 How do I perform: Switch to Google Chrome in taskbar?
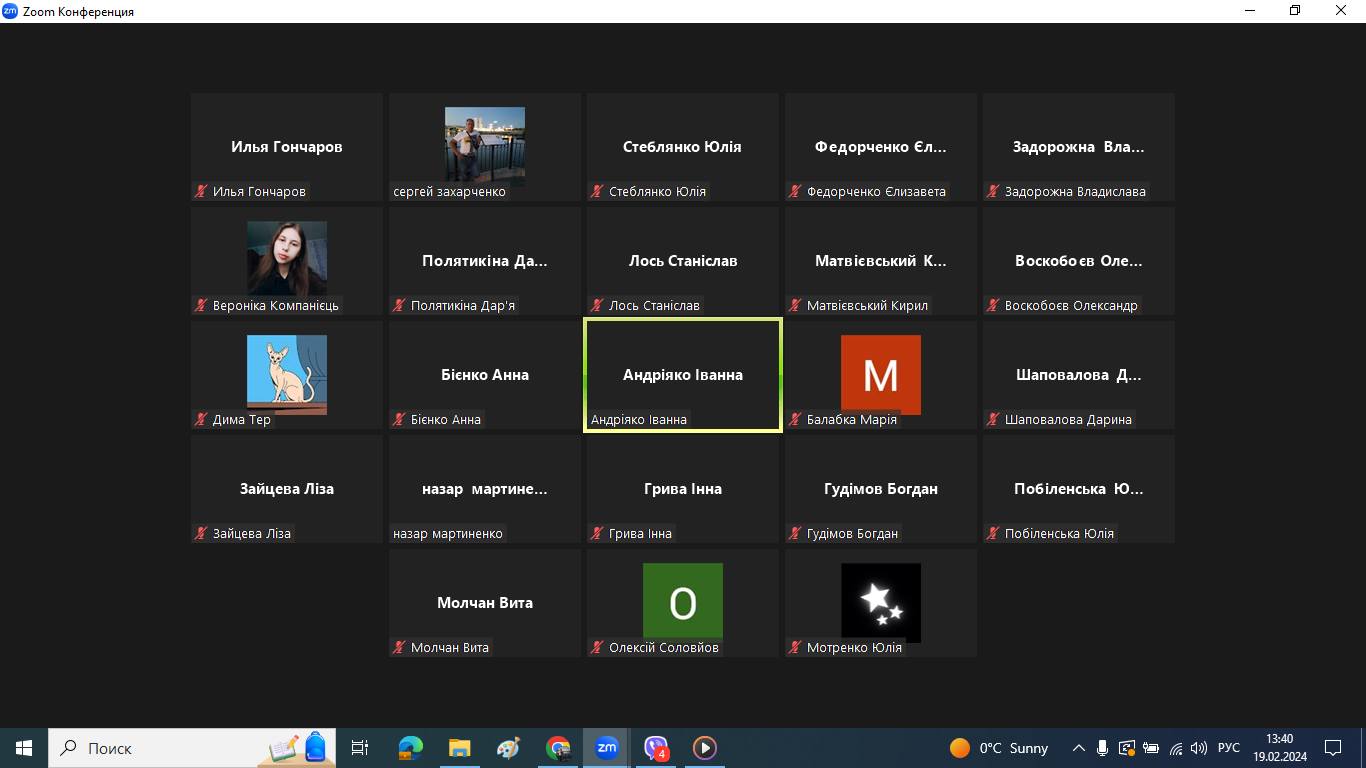[x=558, y=748]
